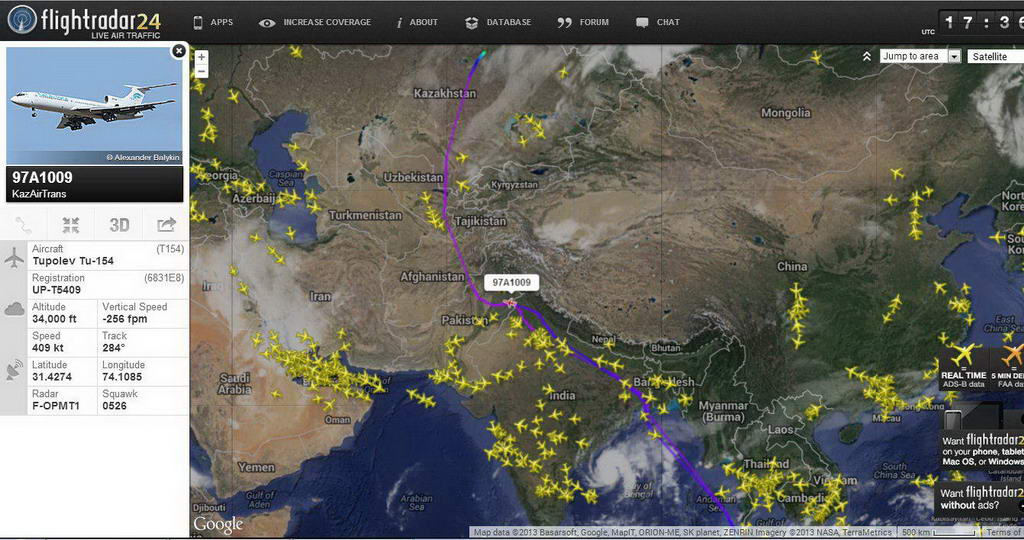Click the altitude value 34,000 ft

(54, 319)
